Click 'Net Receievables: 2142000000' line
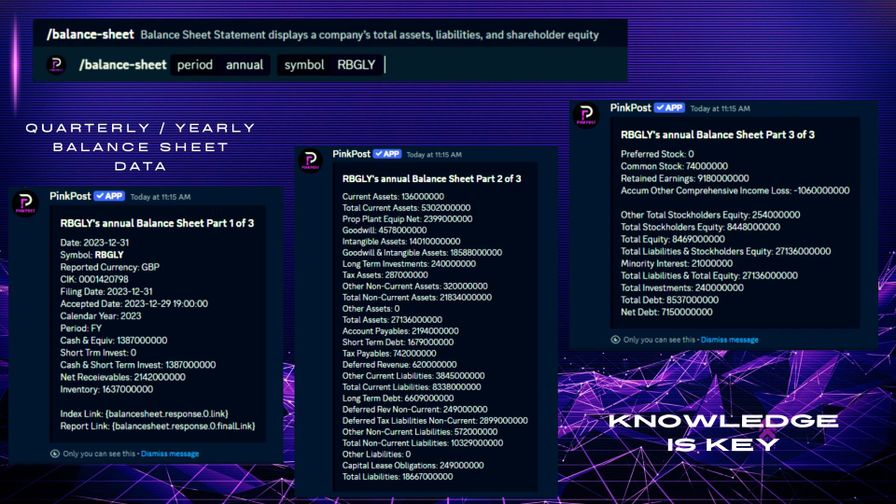This screenshot has width=896, height=504. click(x=123, y=377)
